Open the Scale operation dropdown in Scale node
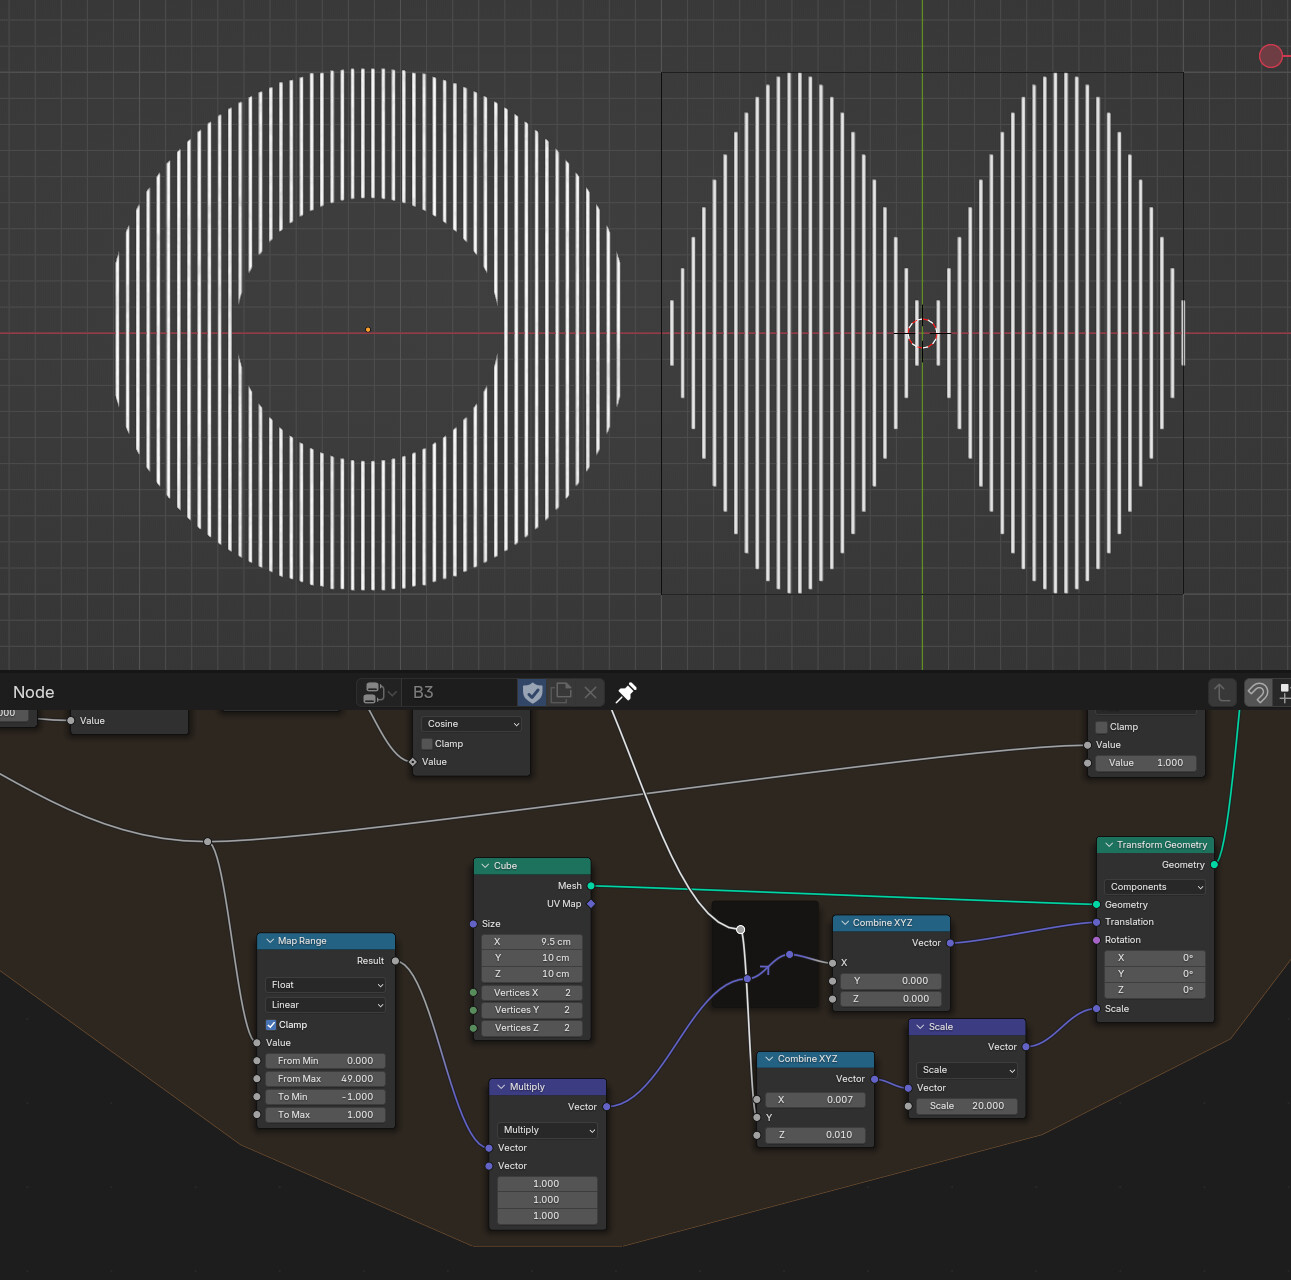 pos(967,1070)
